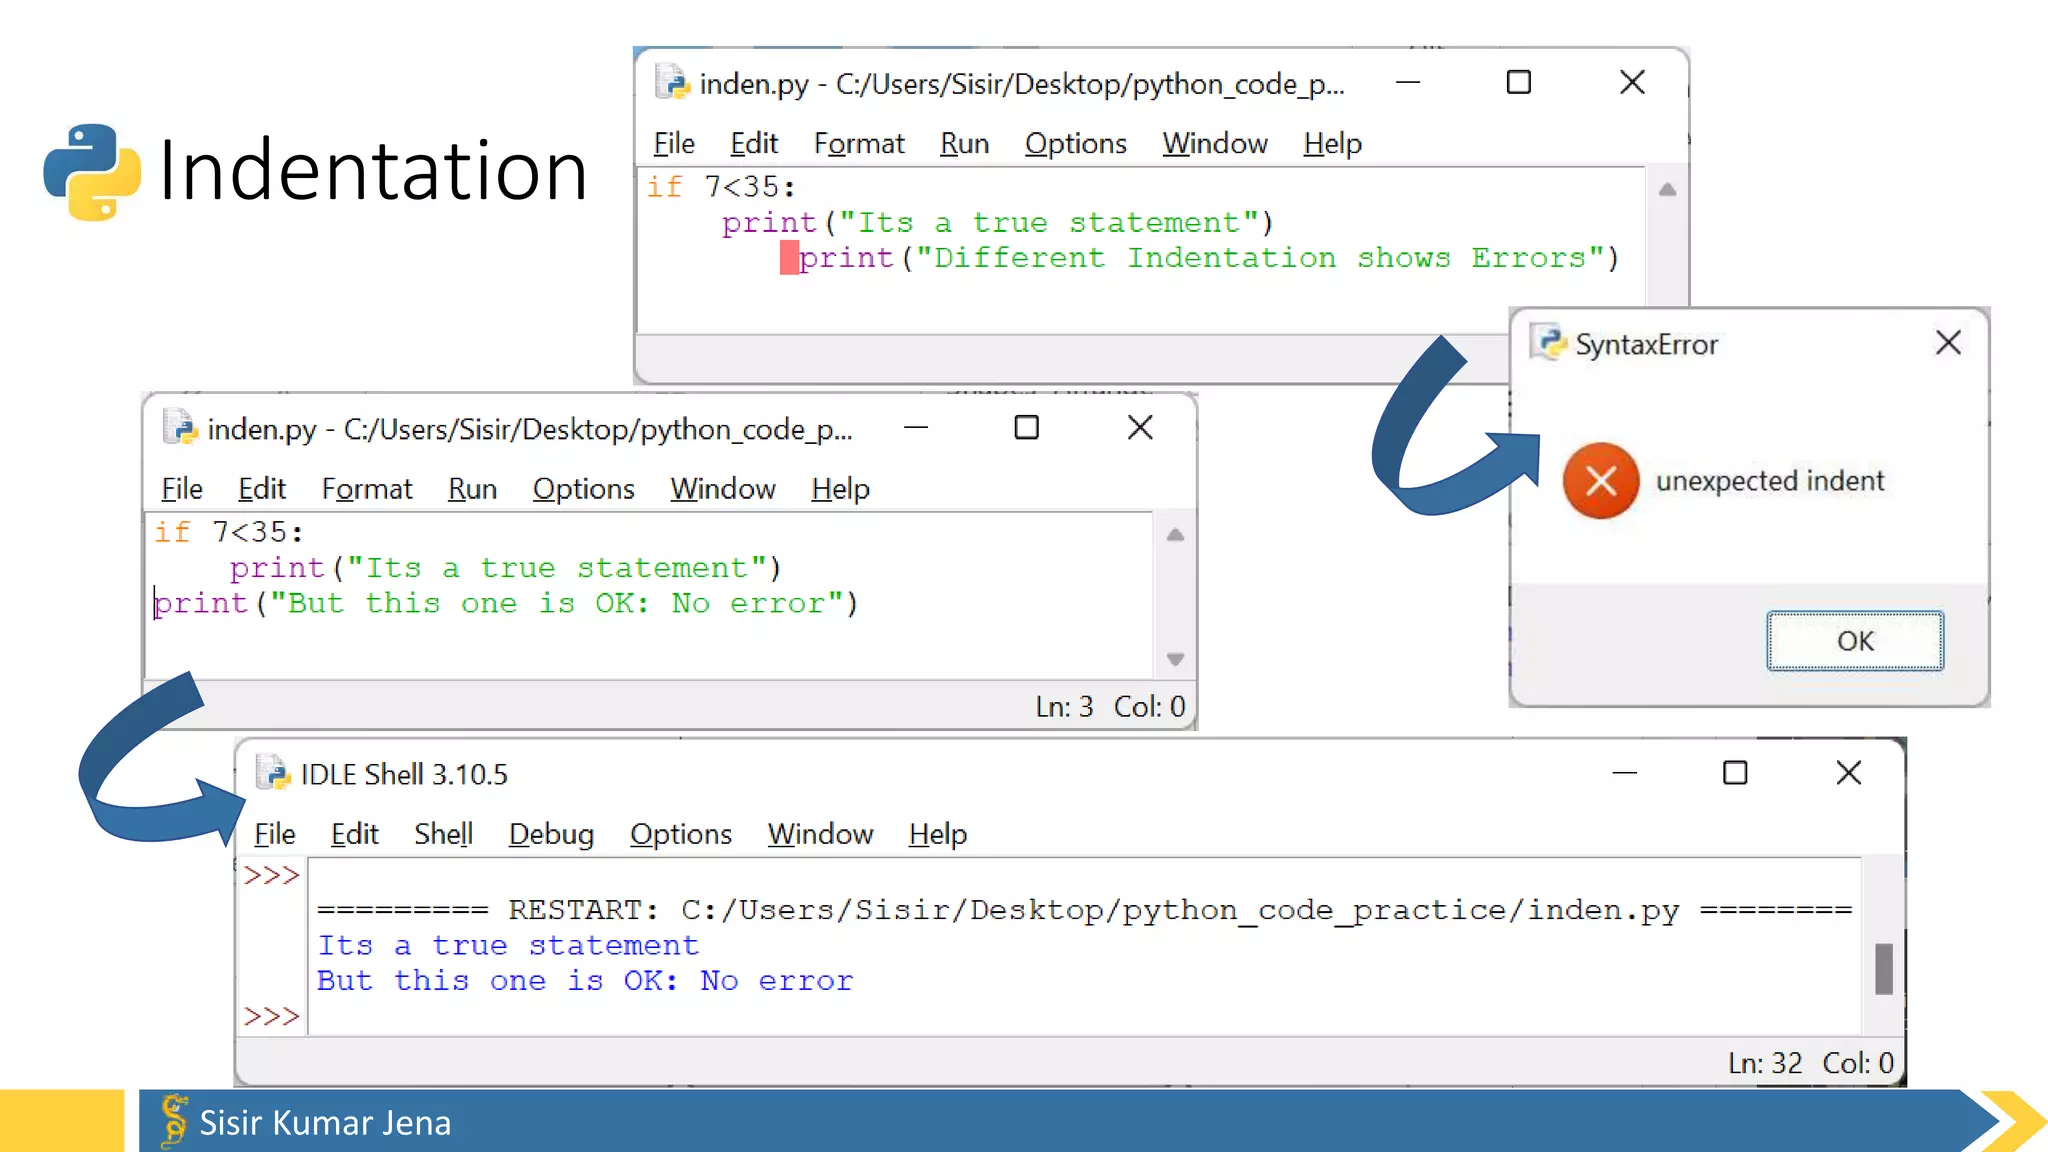The image size is (2048, 1152).
Task: Click the IDLE Shell vertical scrollbar thumb
Action: [1883, 968]
